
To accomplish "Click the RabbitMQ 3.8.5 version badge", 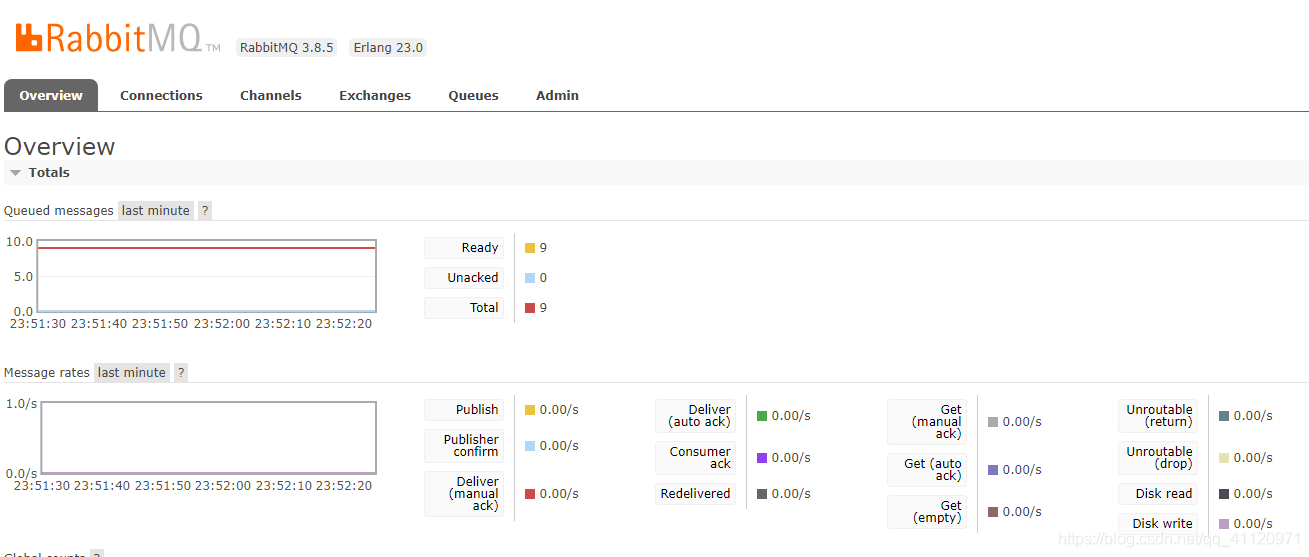I will click(287, 47).
